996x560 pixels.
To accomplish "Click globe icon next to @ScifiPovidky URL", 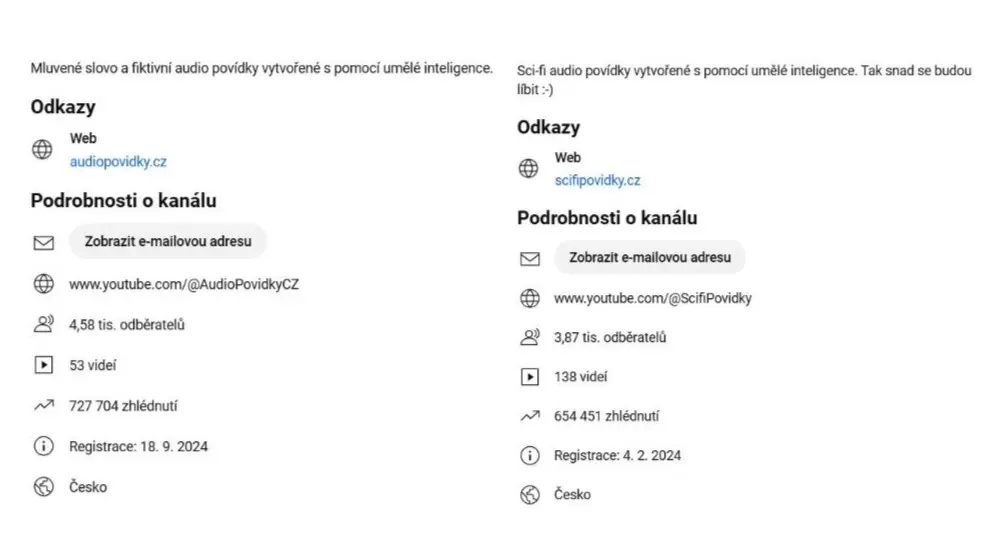I will (x=530, y=298).
